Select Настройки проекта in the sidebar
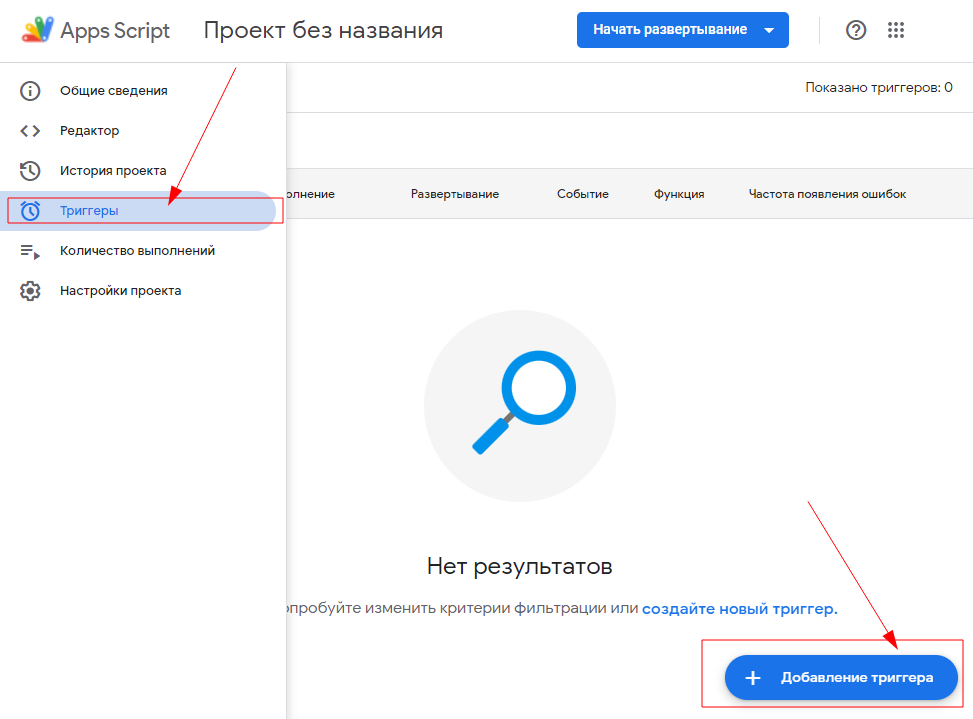The image size is (973, 719). 123,290
